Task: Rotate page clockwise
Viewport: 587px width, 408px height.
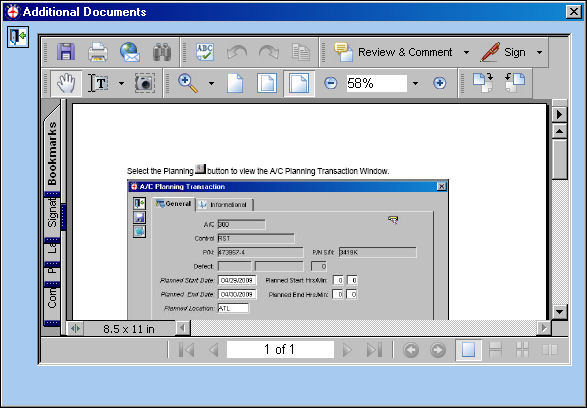Action: click(x=483, y=83)
